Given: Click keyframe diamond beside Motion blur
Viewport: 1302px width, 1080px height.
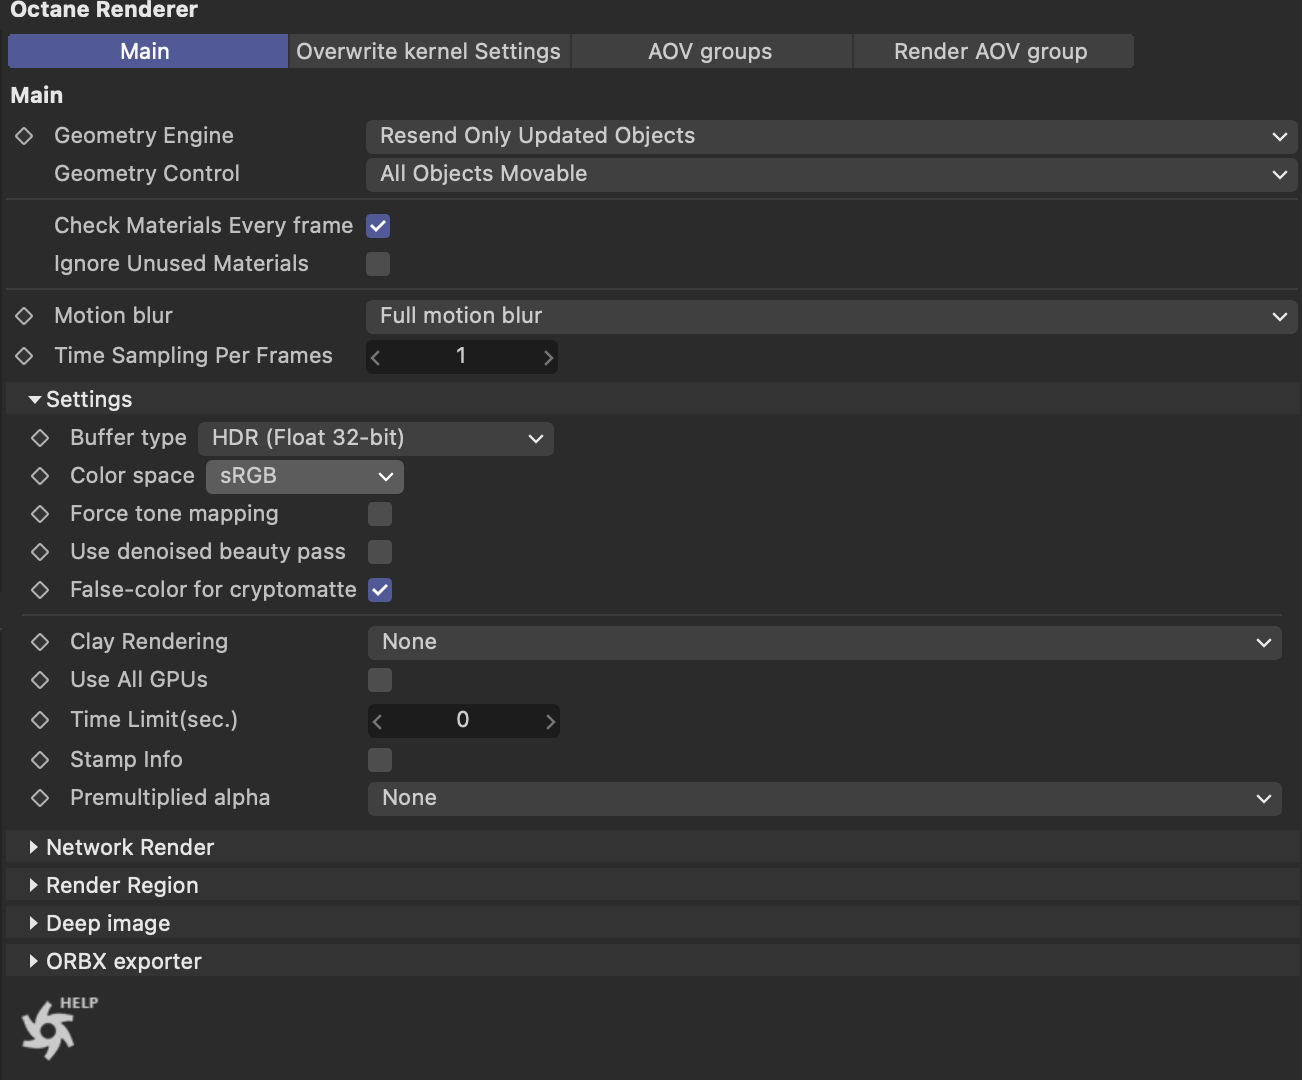Looking at the screenshot, I should (25, 316).
